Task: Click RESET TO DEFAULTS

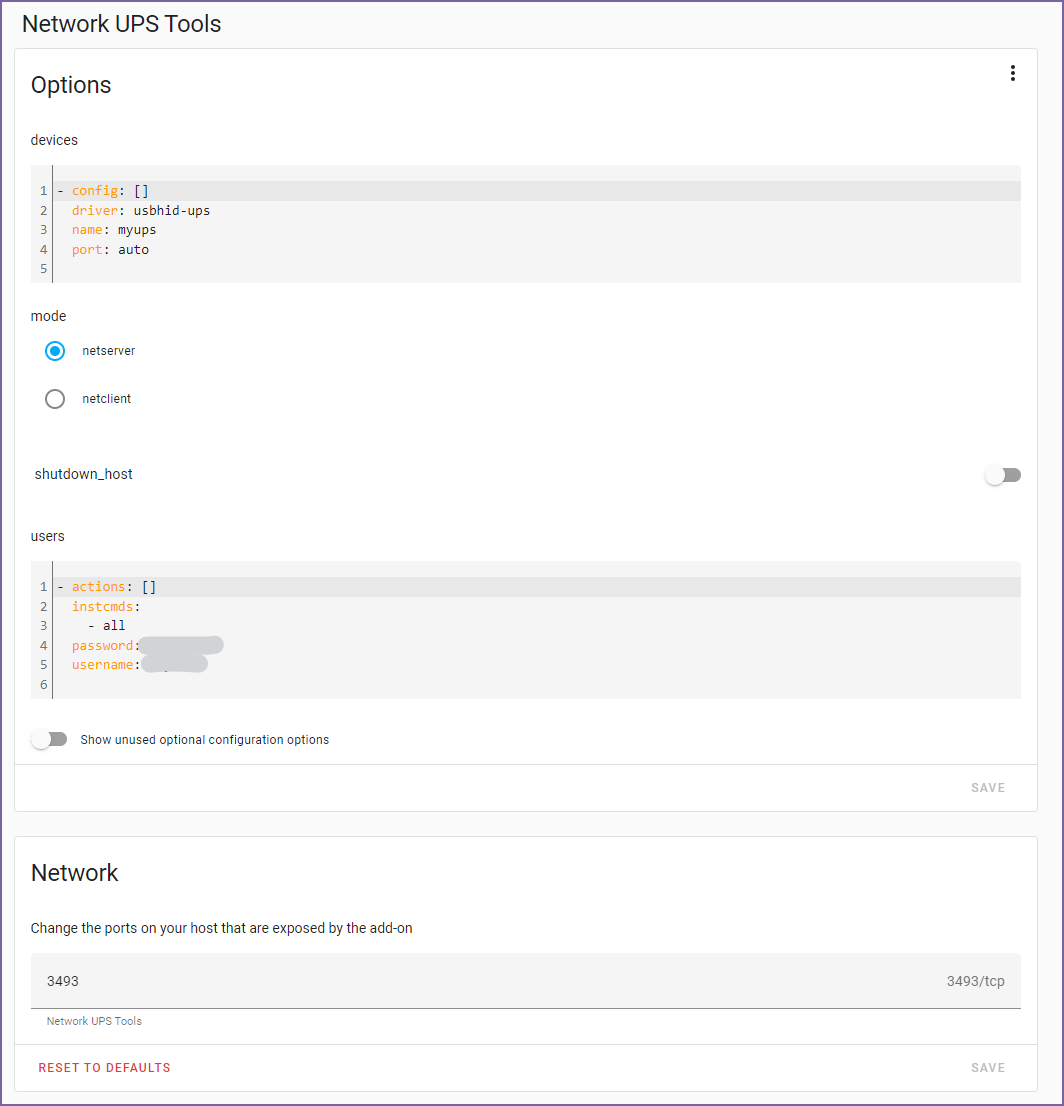Action: point(104,1067)
